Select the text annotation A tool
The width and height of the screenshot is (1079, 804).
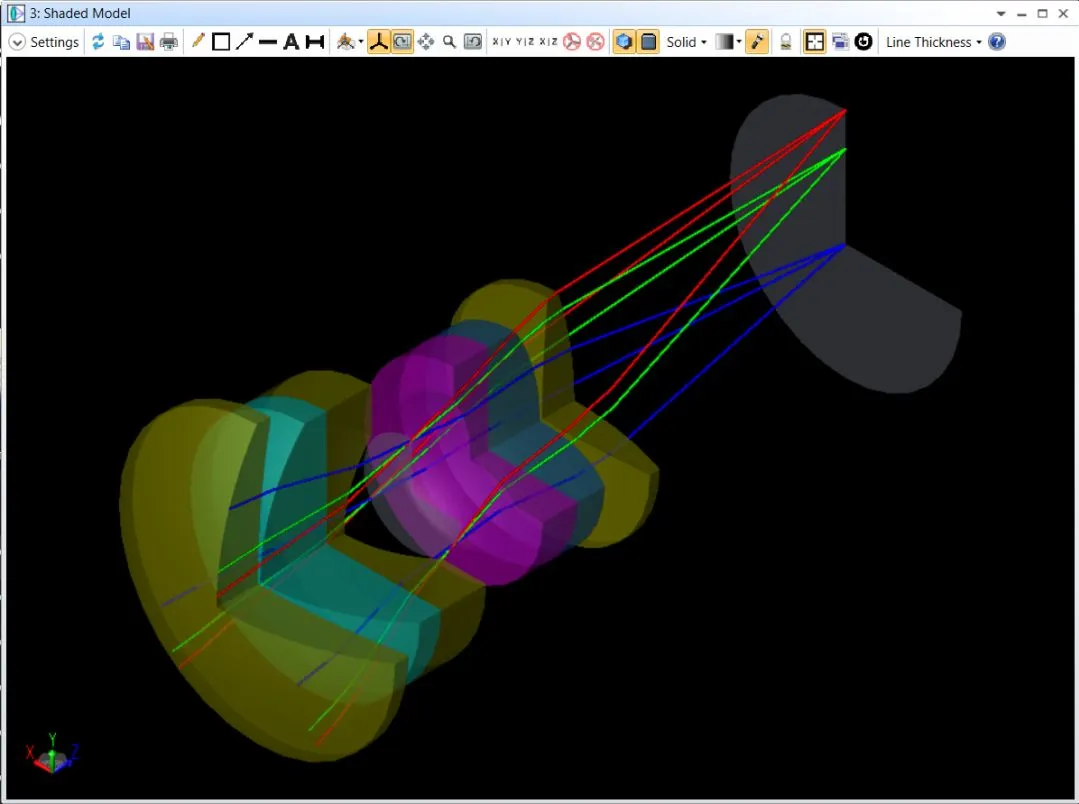coord(291,42)
